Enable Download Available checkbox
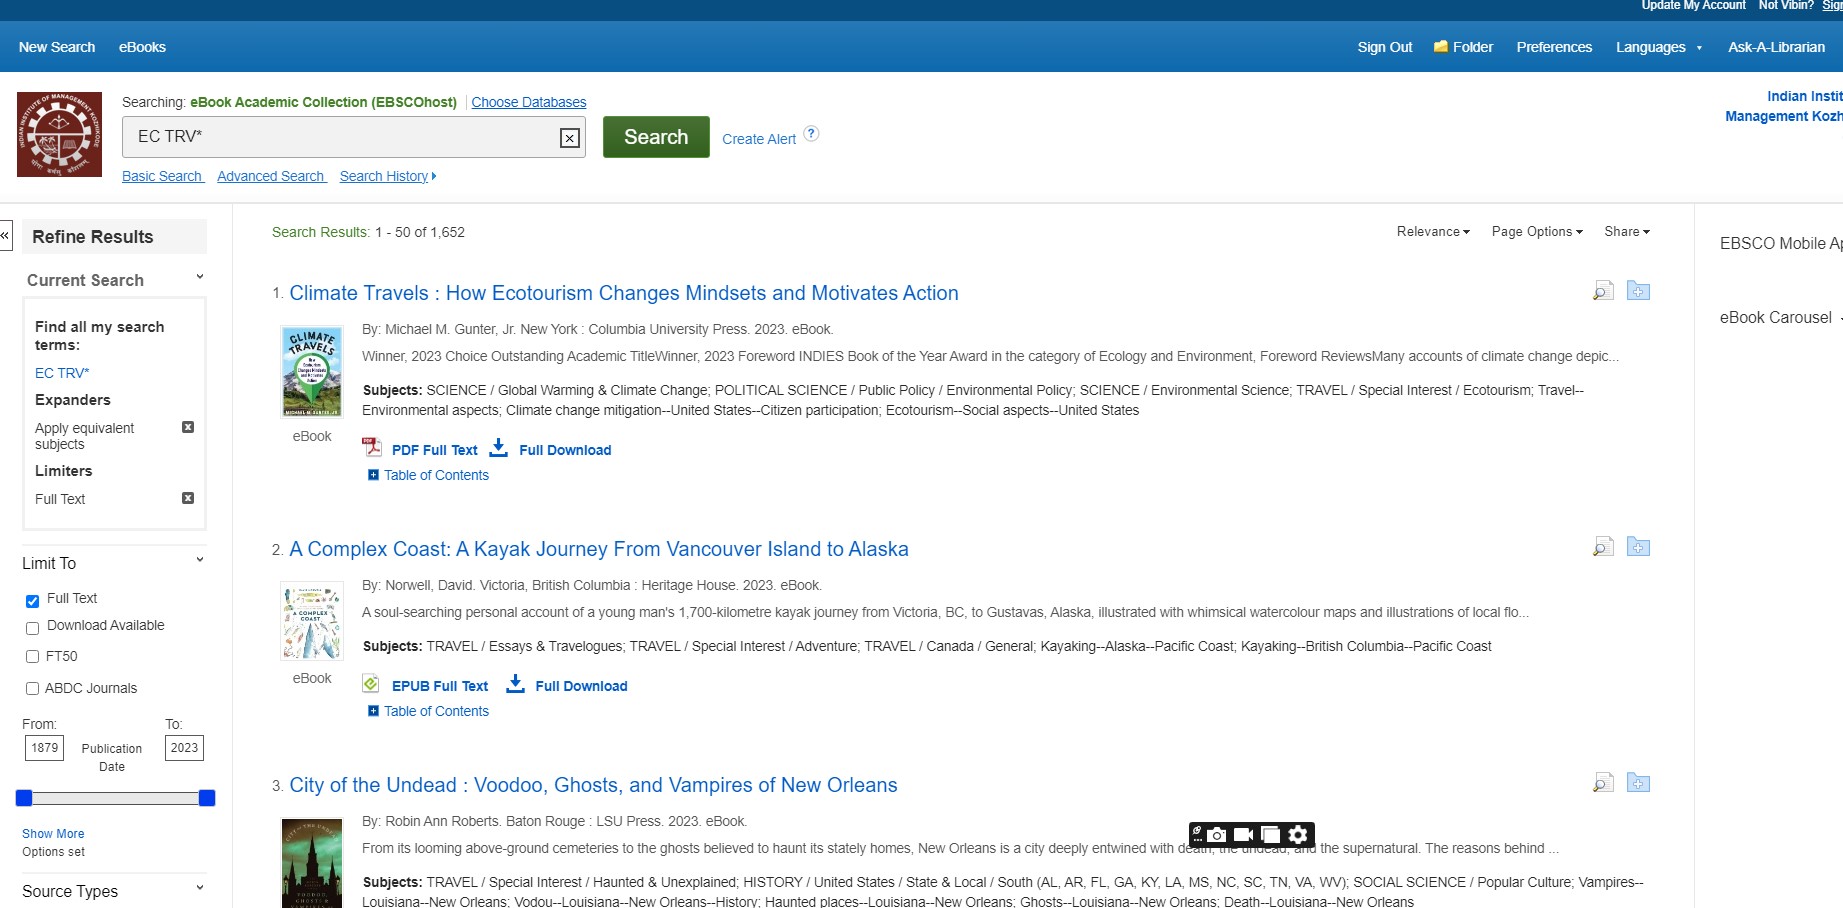This screenshot has height=908, width=1843. 32,628
